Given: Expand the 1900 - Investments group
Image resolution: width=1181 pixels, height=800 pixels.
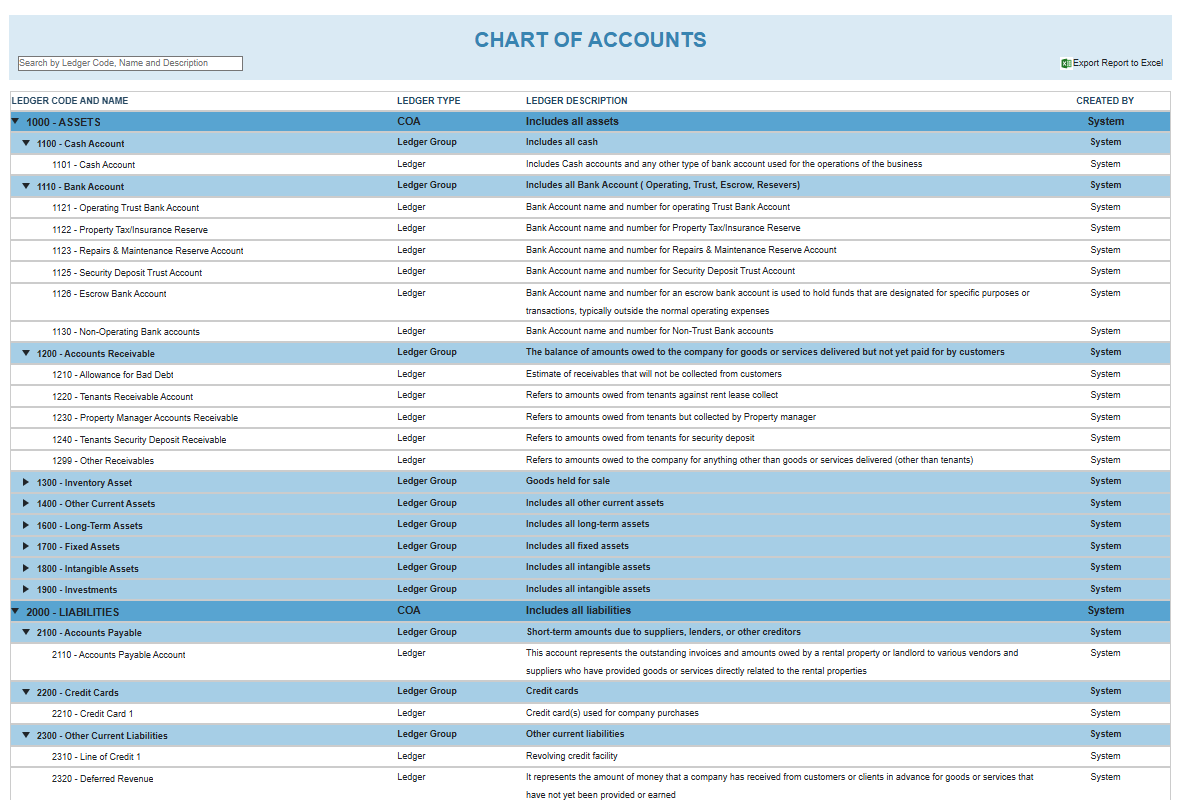Looking at the screenshot, I should tap(26, 588).
